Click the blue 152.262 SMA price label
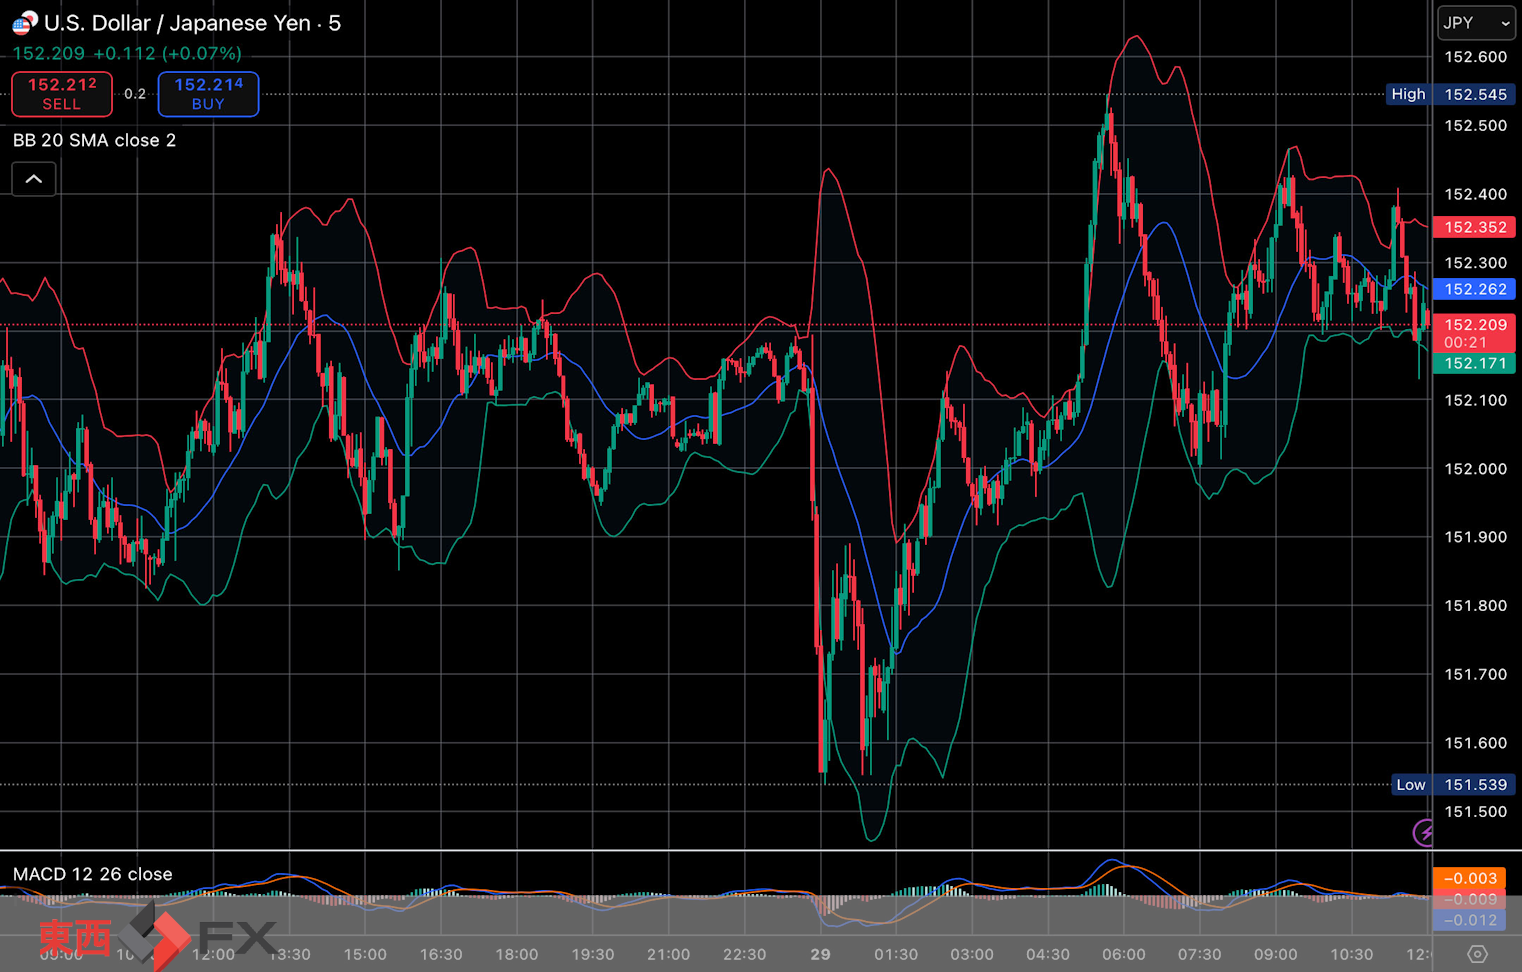This screenshot has width=1522, height=972. (x=1474, y=289)
